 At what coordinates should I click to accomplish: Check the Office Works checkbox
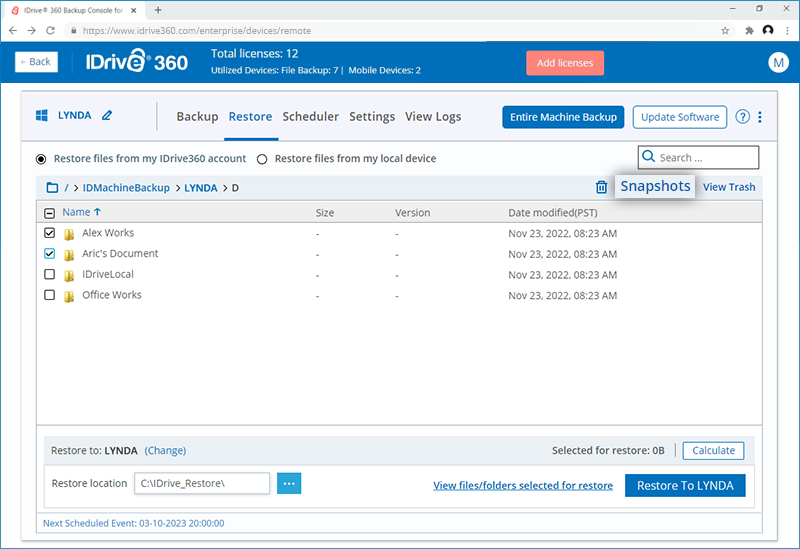pos(49,295)
